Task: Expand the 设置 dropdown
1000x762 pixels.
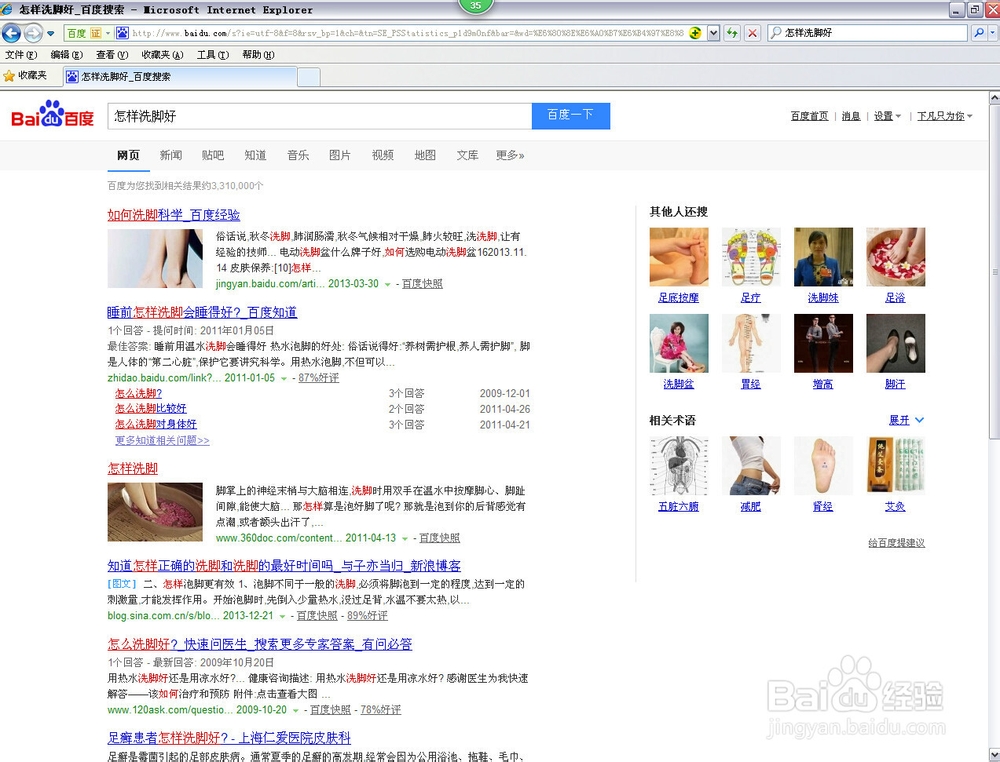Action: pyautogui.click(x=887, y=116)
